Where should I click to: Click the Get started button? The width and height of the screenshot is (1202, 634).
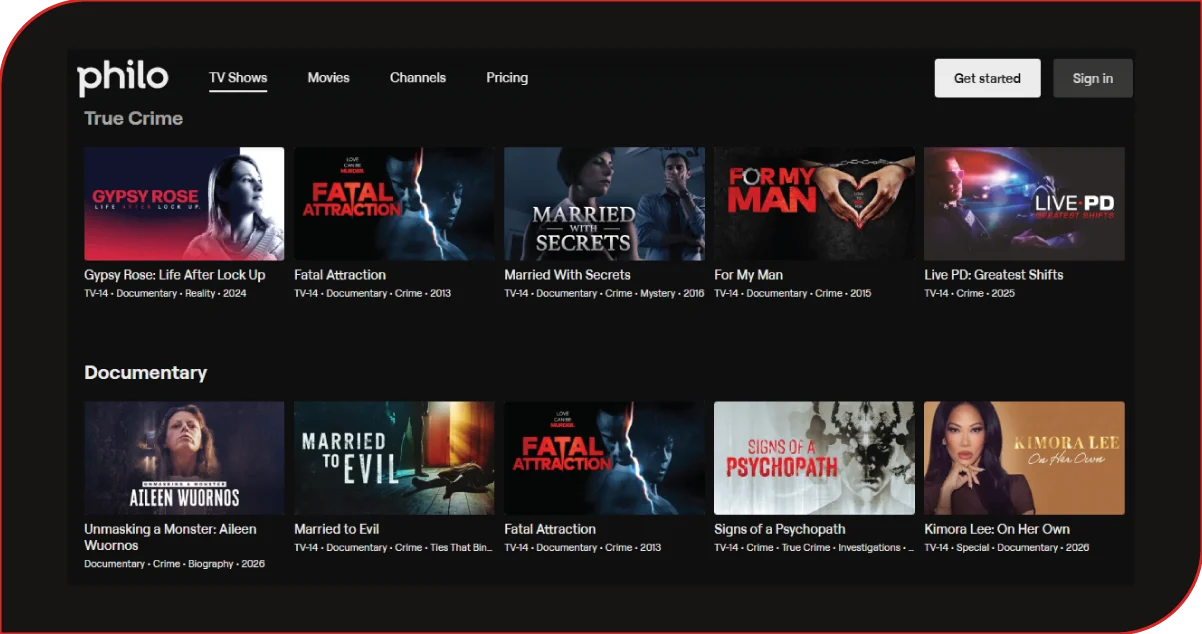pos(987,78)
